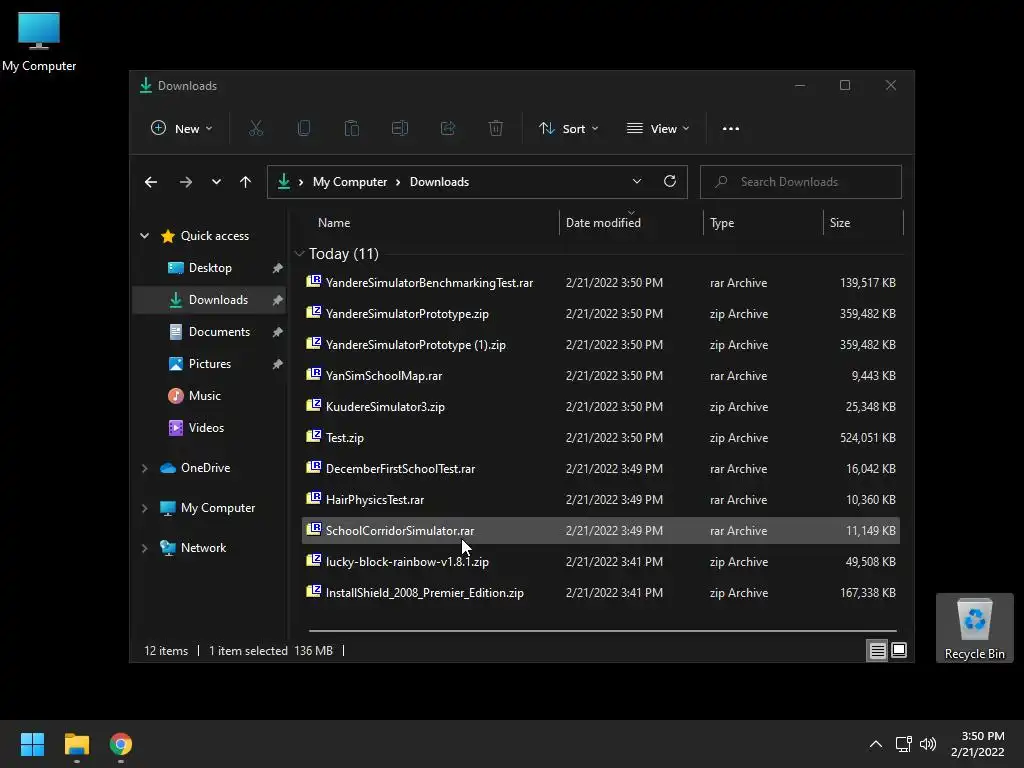1024x768 pixels.
Task: Select YandereSimulatorPrototype (1).zip file
Action: (x=601, y=345)
